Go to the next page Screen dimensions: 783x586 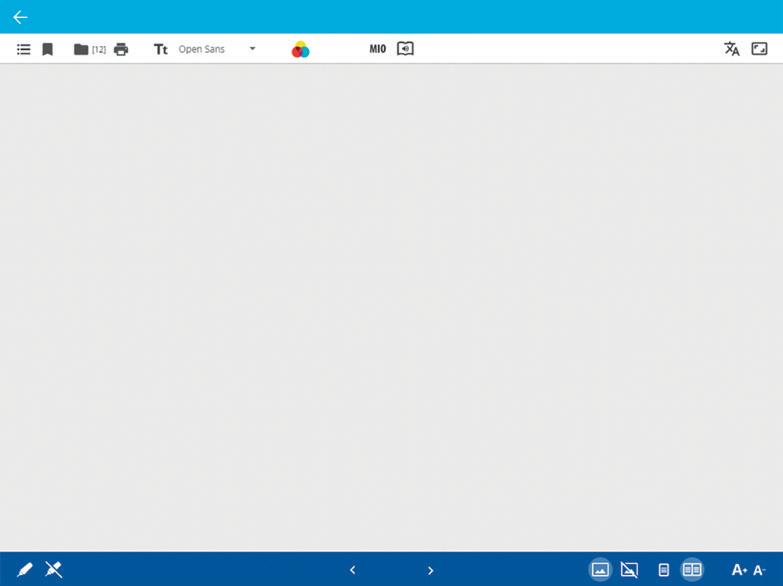430,570
